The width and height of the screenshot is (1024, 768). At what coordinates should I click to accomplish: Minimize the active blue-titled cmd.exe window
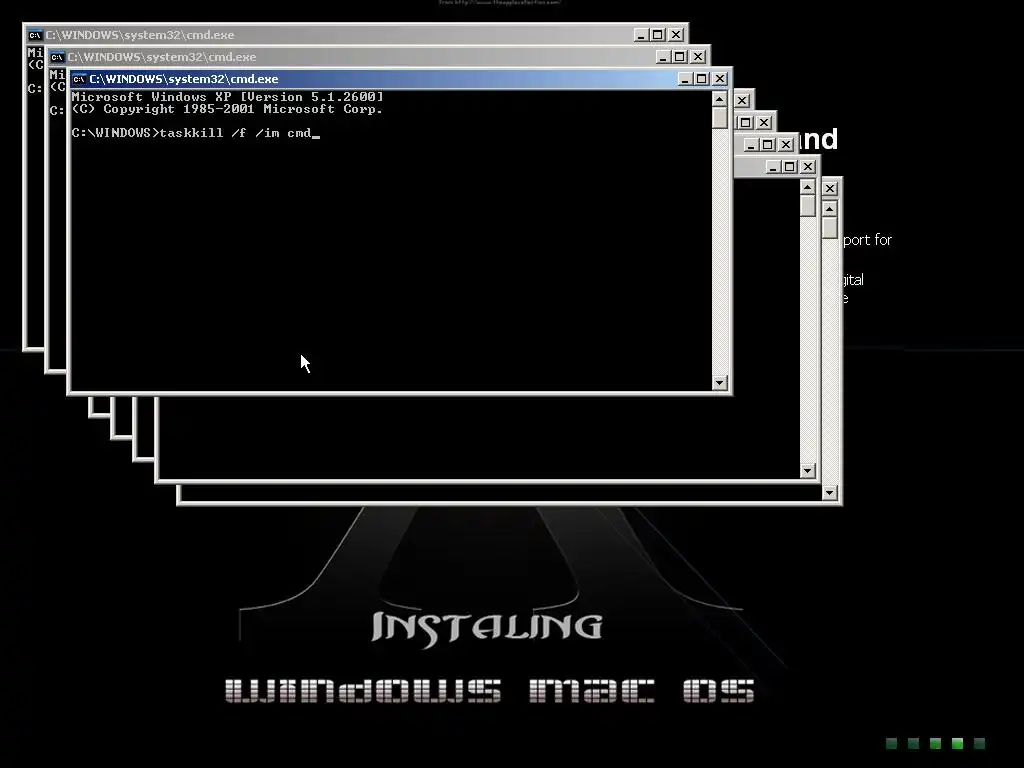coord(684,79)
